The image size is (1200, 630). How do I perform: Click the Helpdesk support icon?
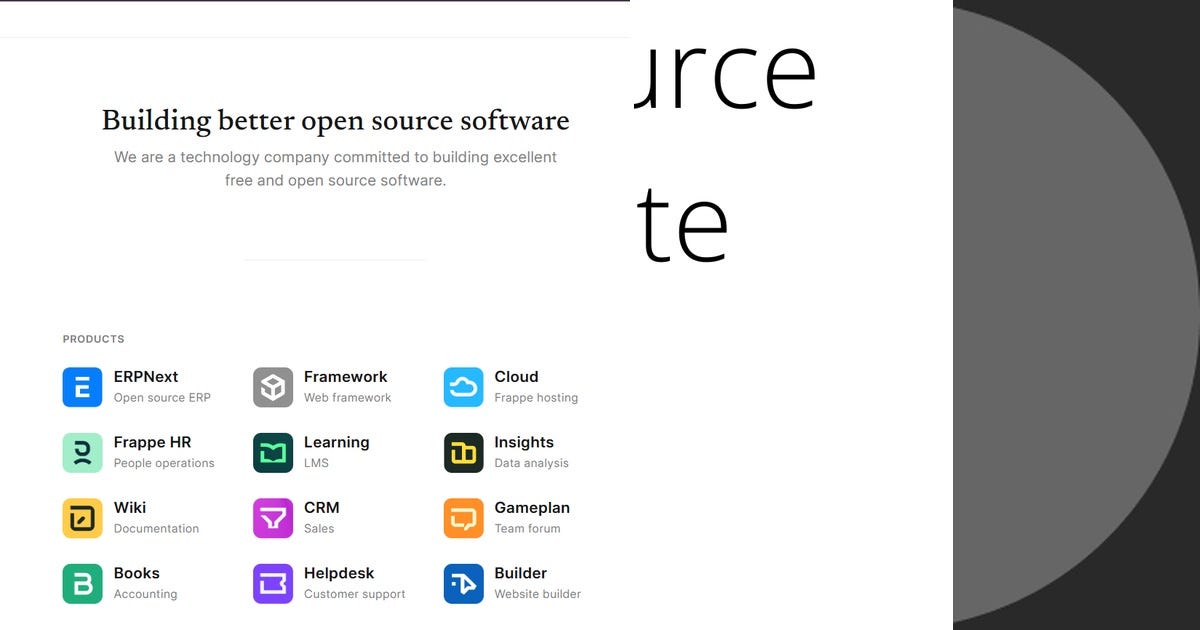(x=272, y=582)
